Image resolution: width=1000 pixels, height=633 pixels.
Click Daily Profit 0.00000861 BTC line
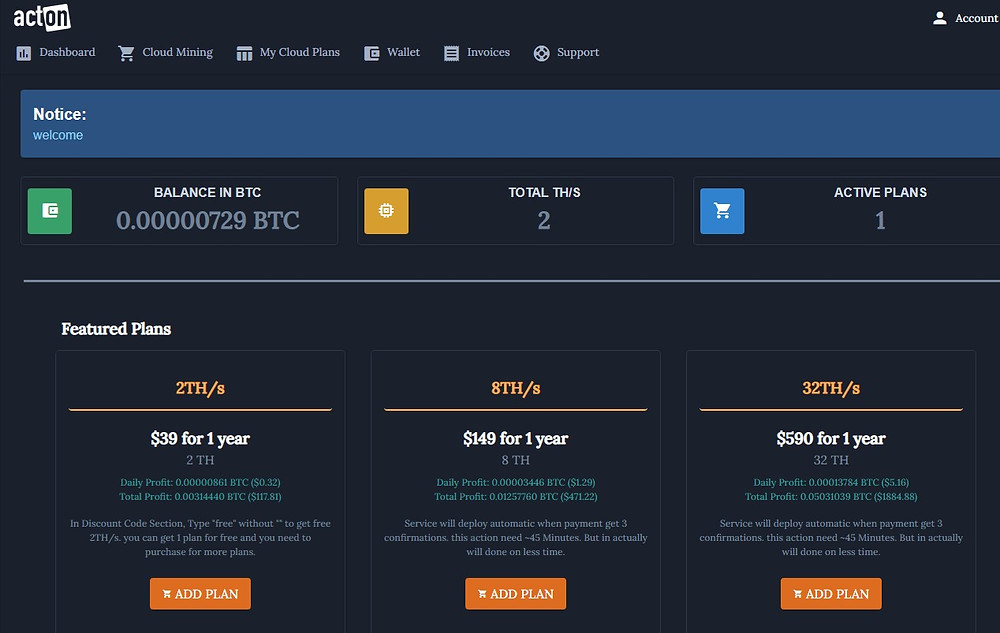200,483
